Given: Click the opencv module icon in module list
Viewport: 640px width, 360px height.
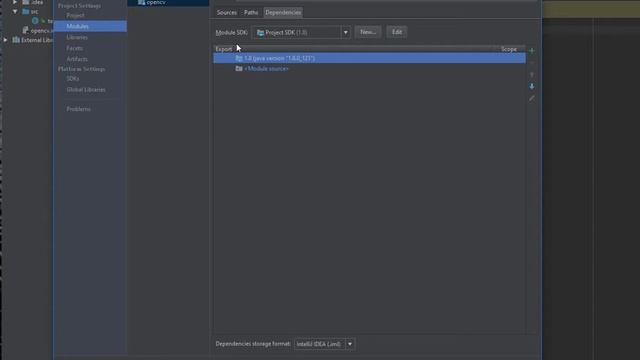Looking at the screenshot, I should pyautogui.click(x=141, y=2).
